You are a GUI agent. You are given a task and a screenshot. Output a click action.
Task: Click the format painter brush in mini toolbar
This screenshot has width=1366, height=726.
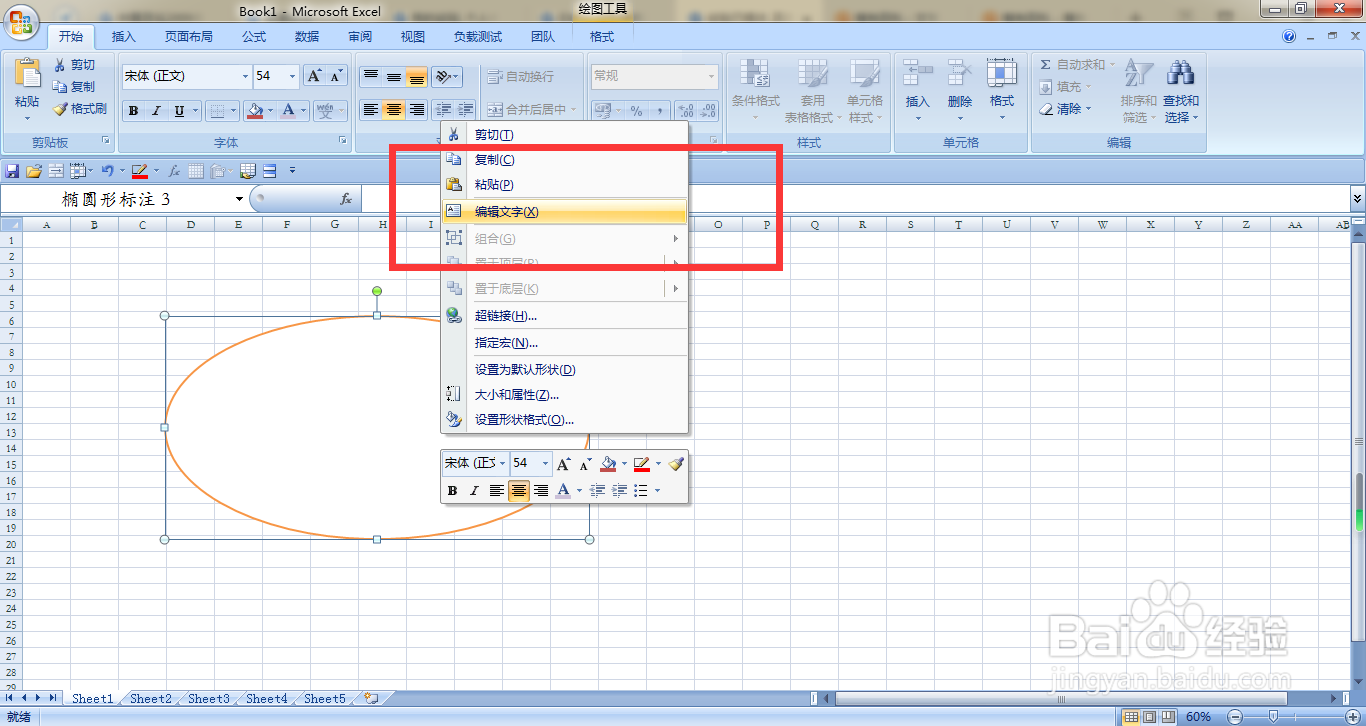point(676,464)
